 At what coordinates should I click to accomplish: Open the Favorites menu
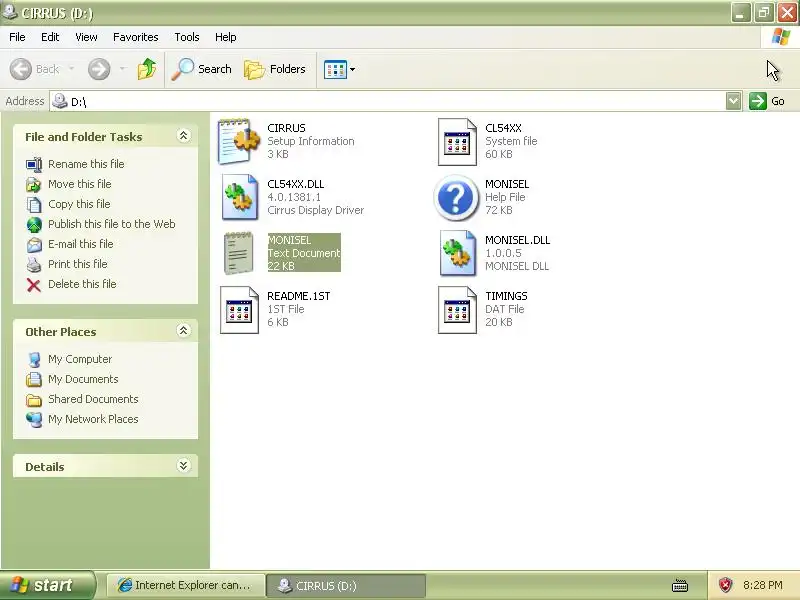[136, 37]
